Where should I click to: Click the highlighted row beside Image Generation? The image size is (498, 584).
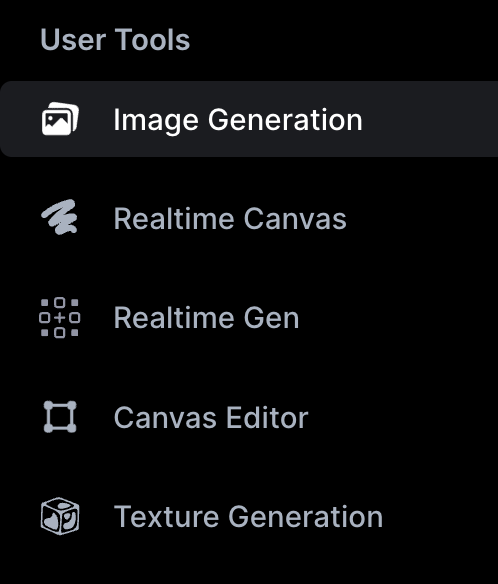(x=249, y=119)
